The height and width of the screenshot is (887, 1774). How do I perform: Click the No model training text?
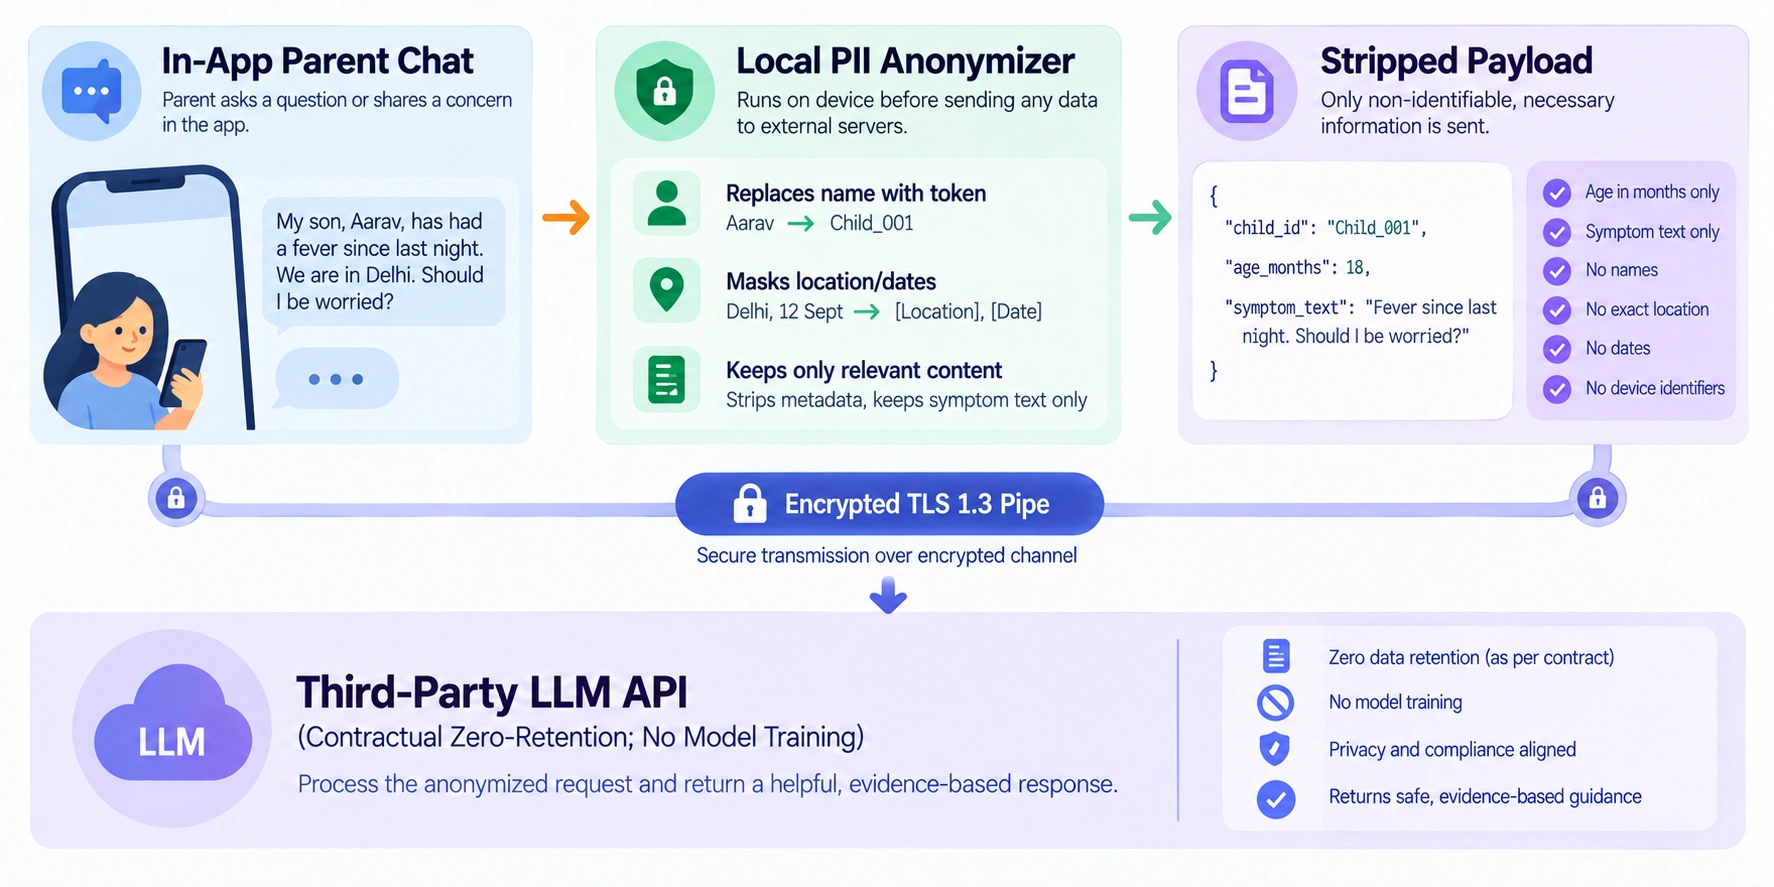coord(1395,702)
